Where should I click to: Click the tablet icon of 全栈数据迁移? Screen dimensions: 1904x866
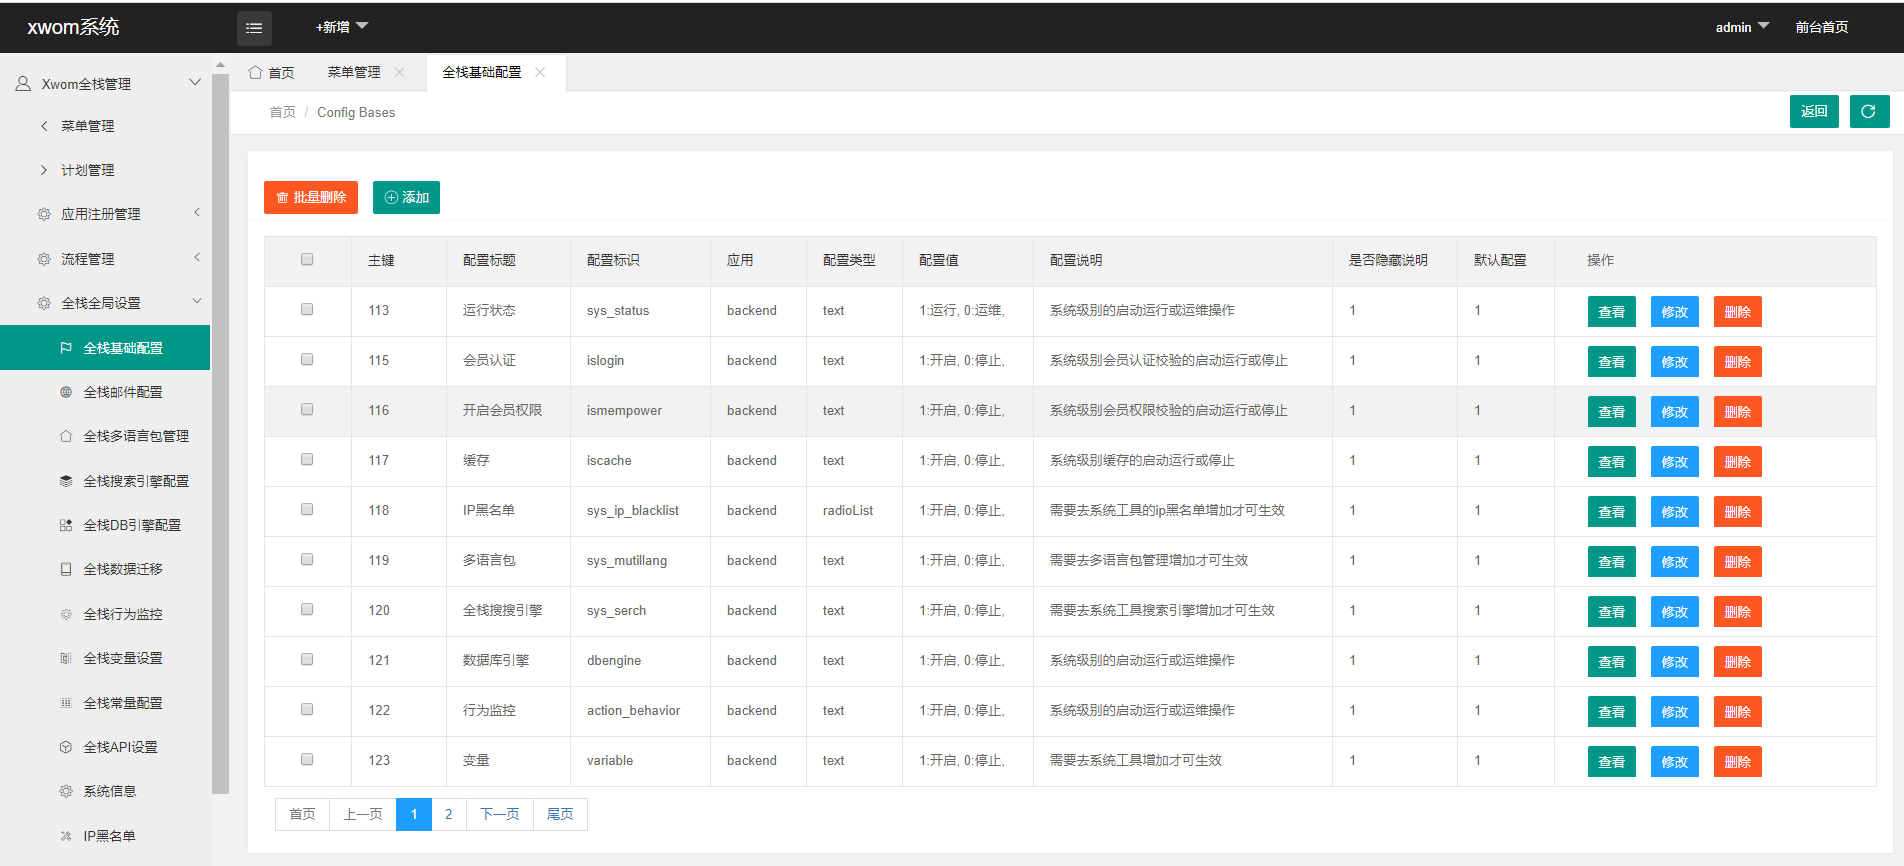tap(66, 569)
